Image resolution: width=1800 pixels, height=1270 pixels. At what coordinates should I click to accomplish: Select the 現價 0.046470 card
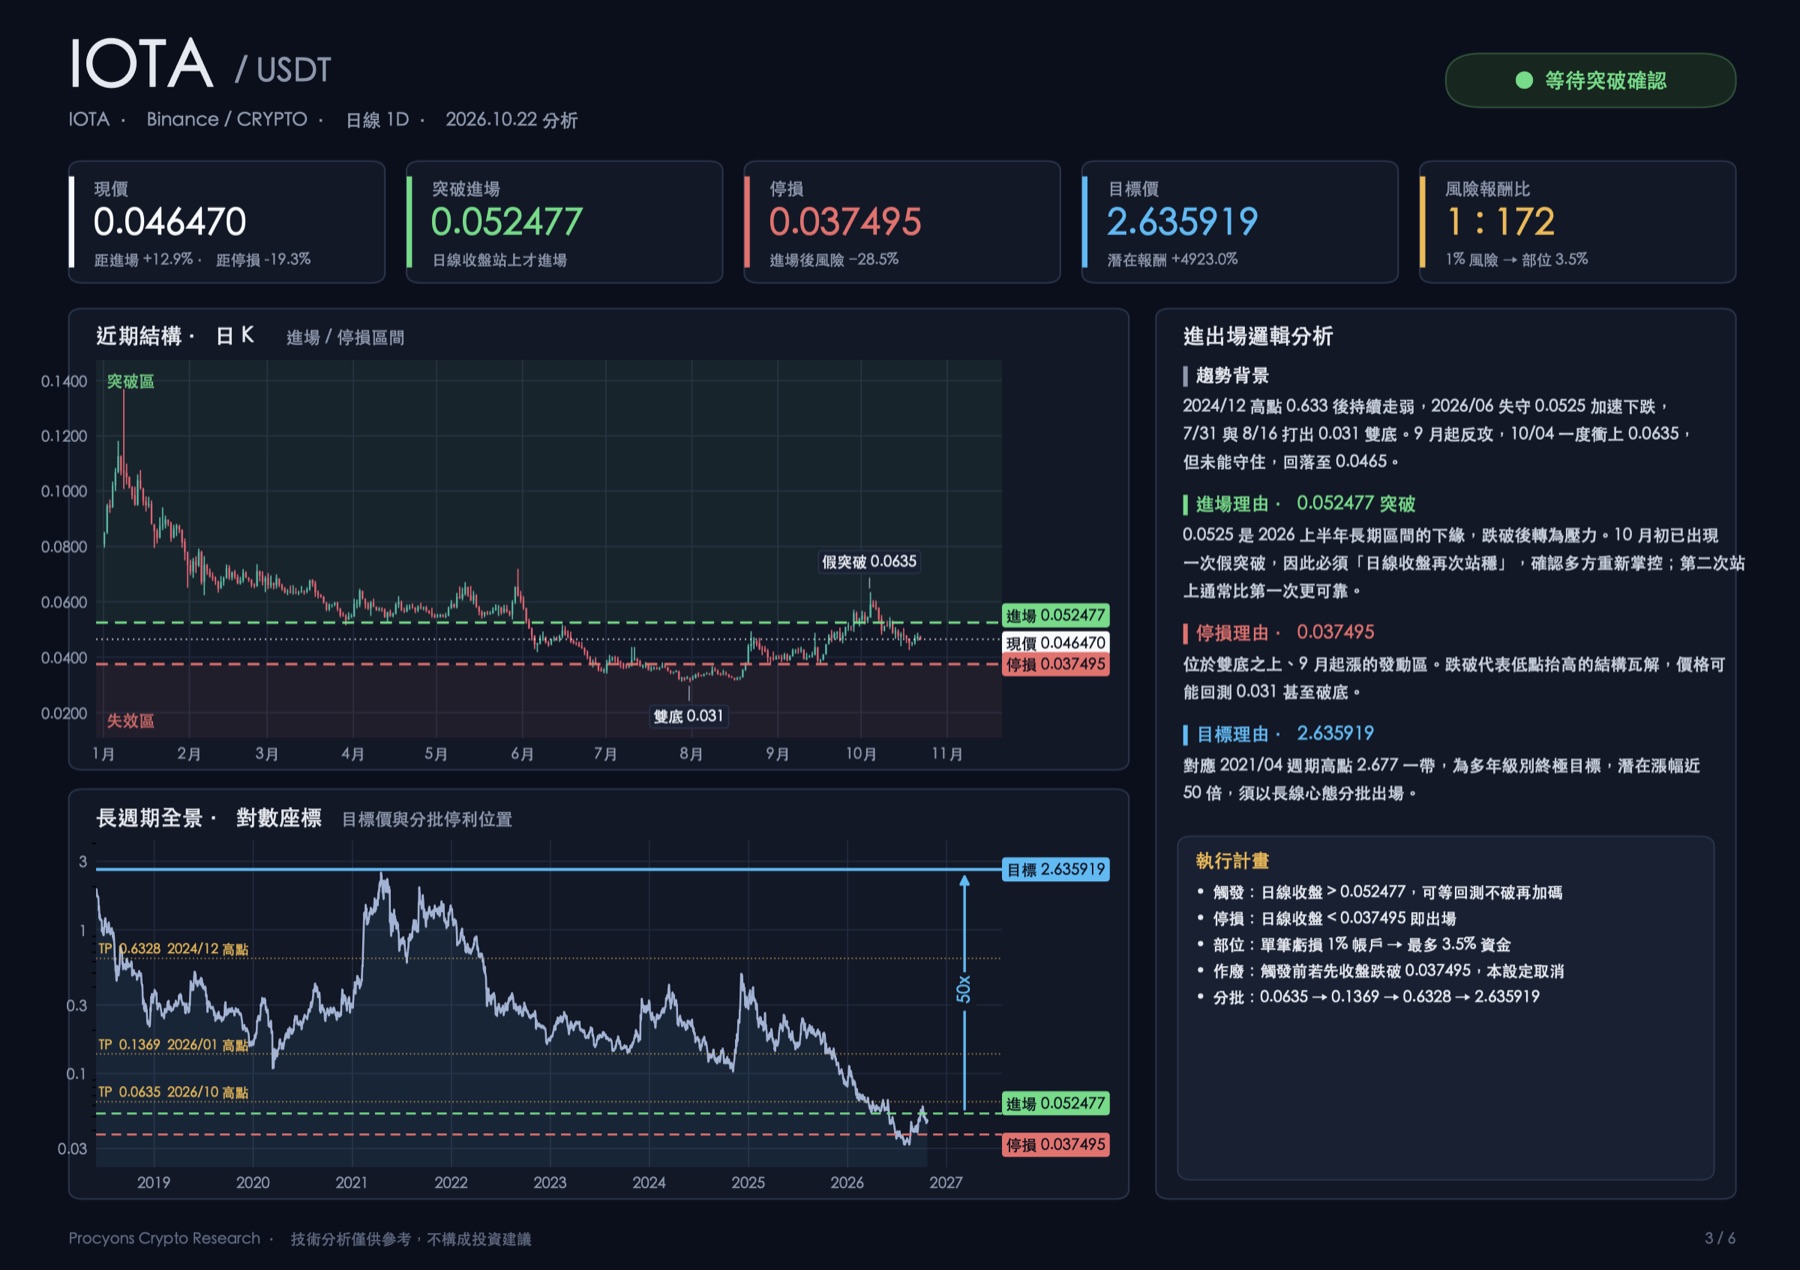227,222
